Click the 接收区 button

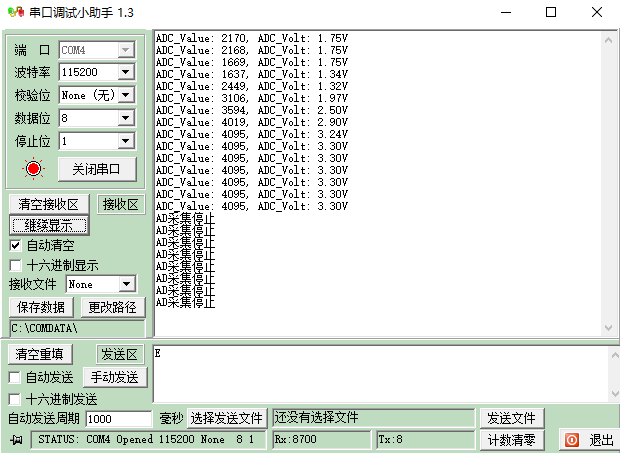pos(121,204)
